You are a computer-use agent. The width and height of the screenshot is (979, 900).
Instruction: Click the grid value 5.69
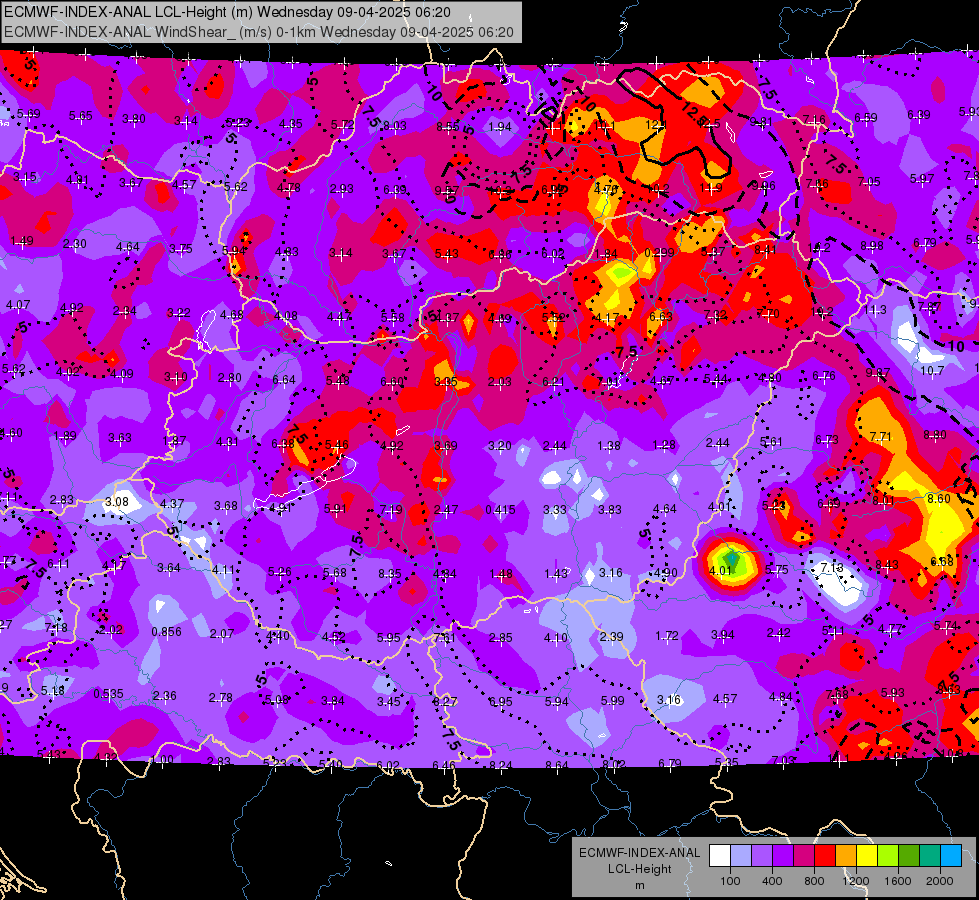point(29,114)
